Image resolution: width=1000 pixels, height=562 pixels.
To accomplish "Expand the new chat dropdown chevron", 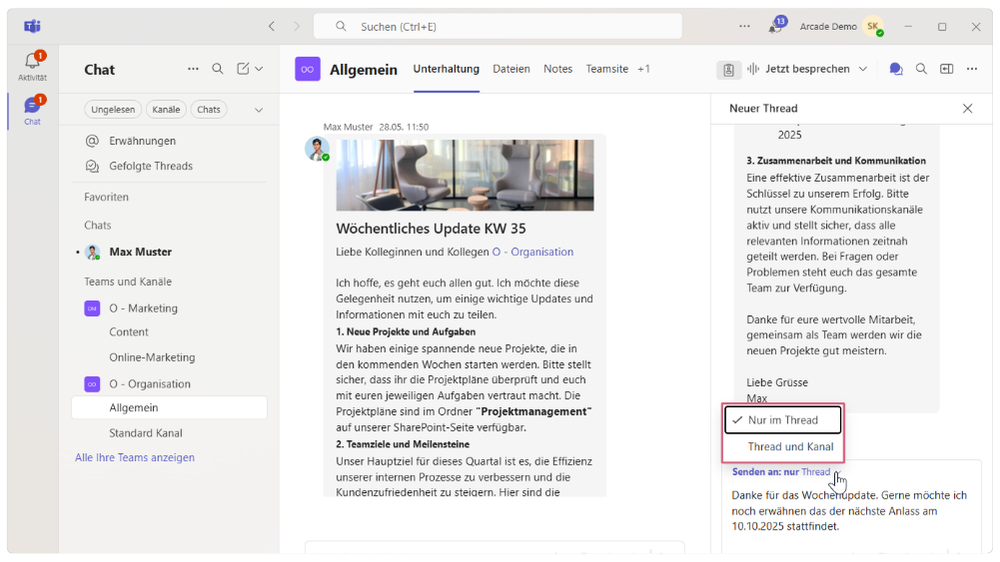I will [x=259, y=68].
